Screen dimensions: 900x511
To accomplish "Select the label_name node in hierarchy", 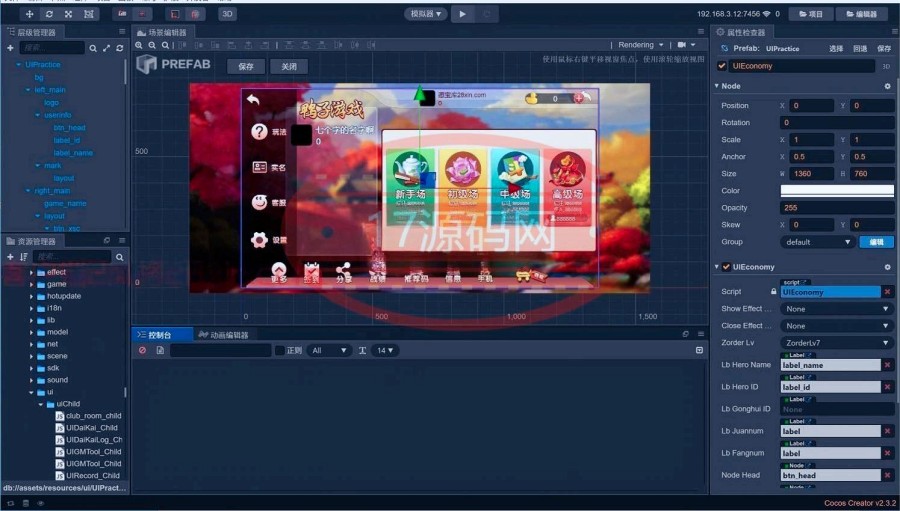I will coord(73,153).
